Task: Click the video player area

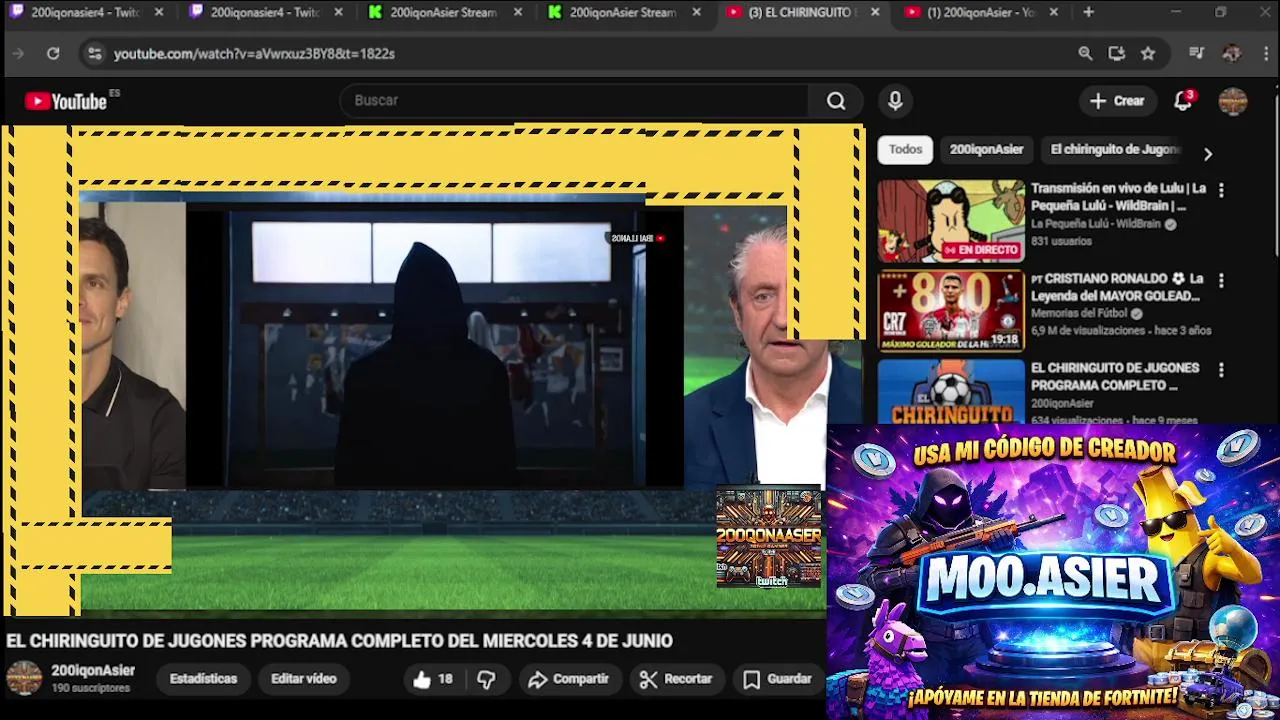Action: tap(432, 370)
